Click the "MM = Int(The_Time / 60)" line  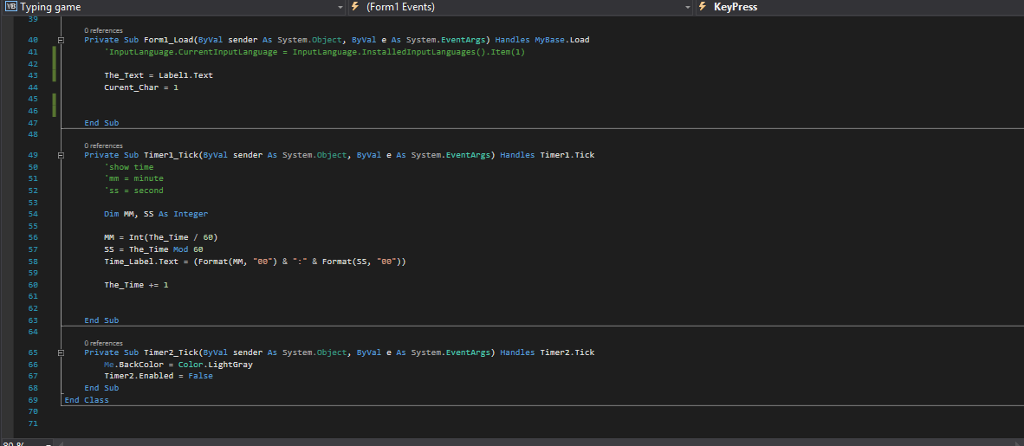coord(161,237)
